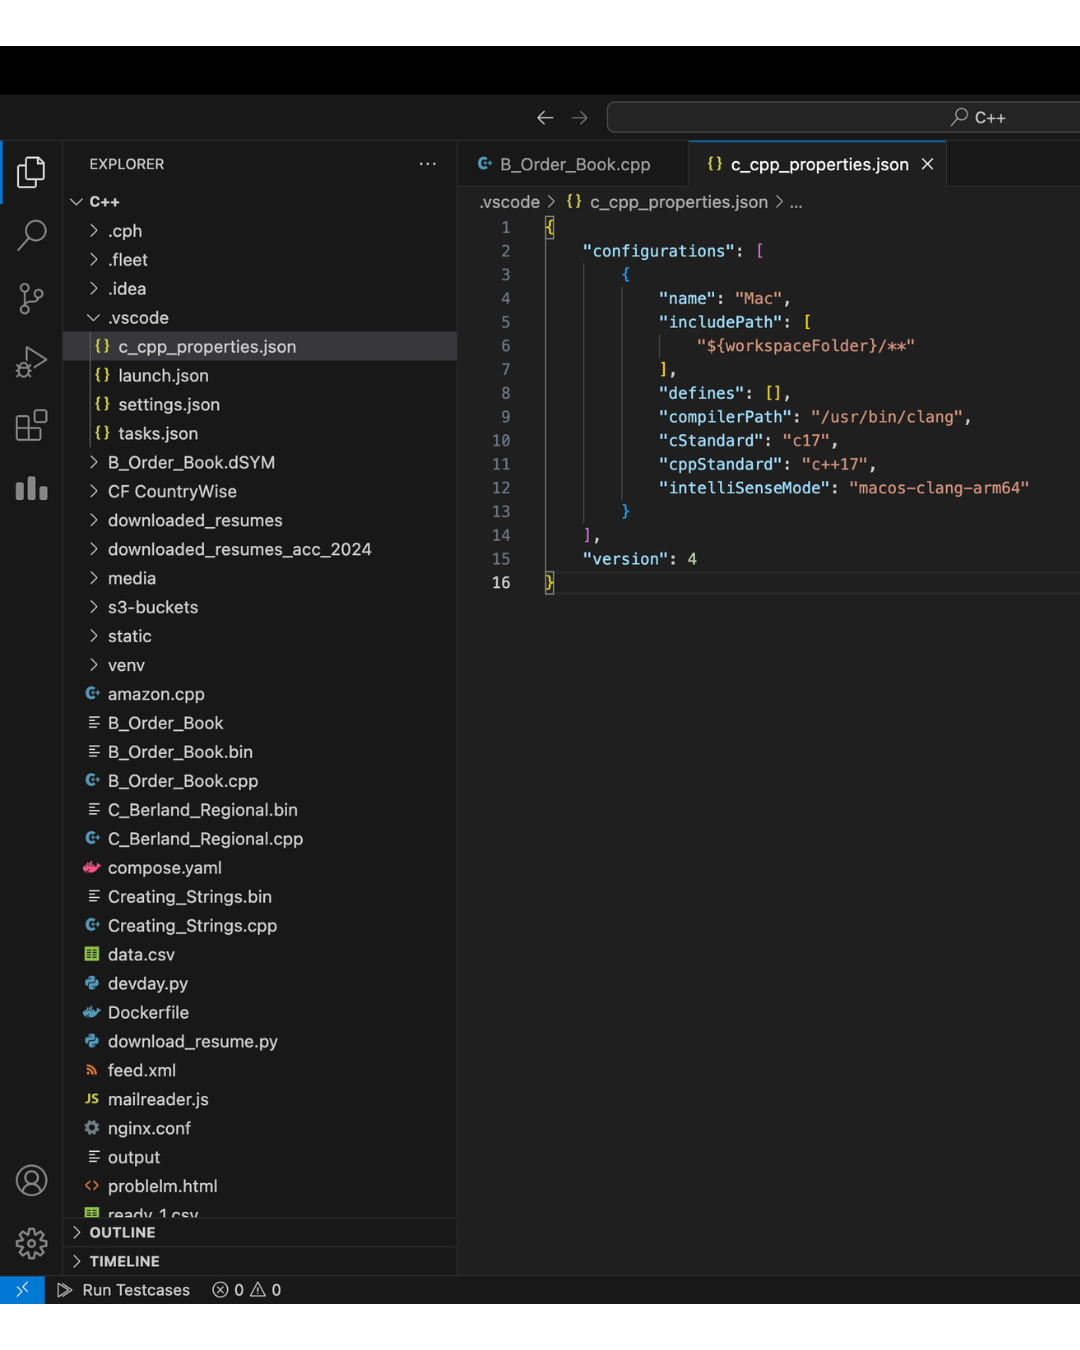Expand the B_Order_Book.dSYM folder
Viewport: 1080px width, 1350px height.
point(260,463)
